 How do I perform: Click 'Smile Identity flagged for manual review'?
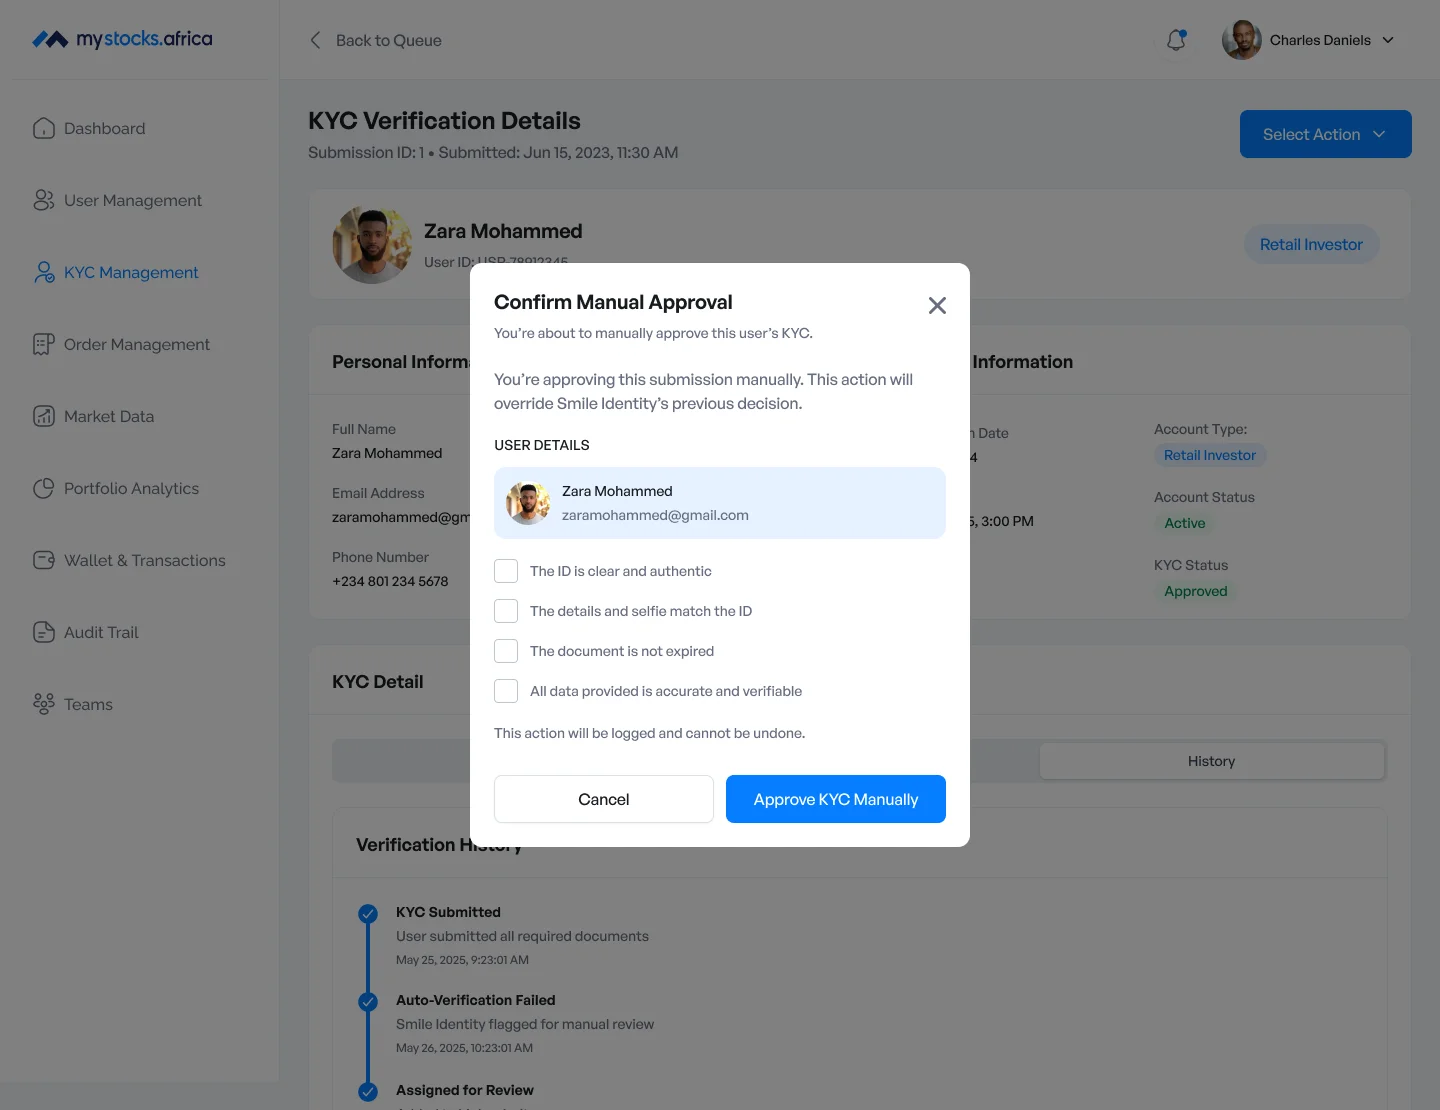pos(525,1024)
